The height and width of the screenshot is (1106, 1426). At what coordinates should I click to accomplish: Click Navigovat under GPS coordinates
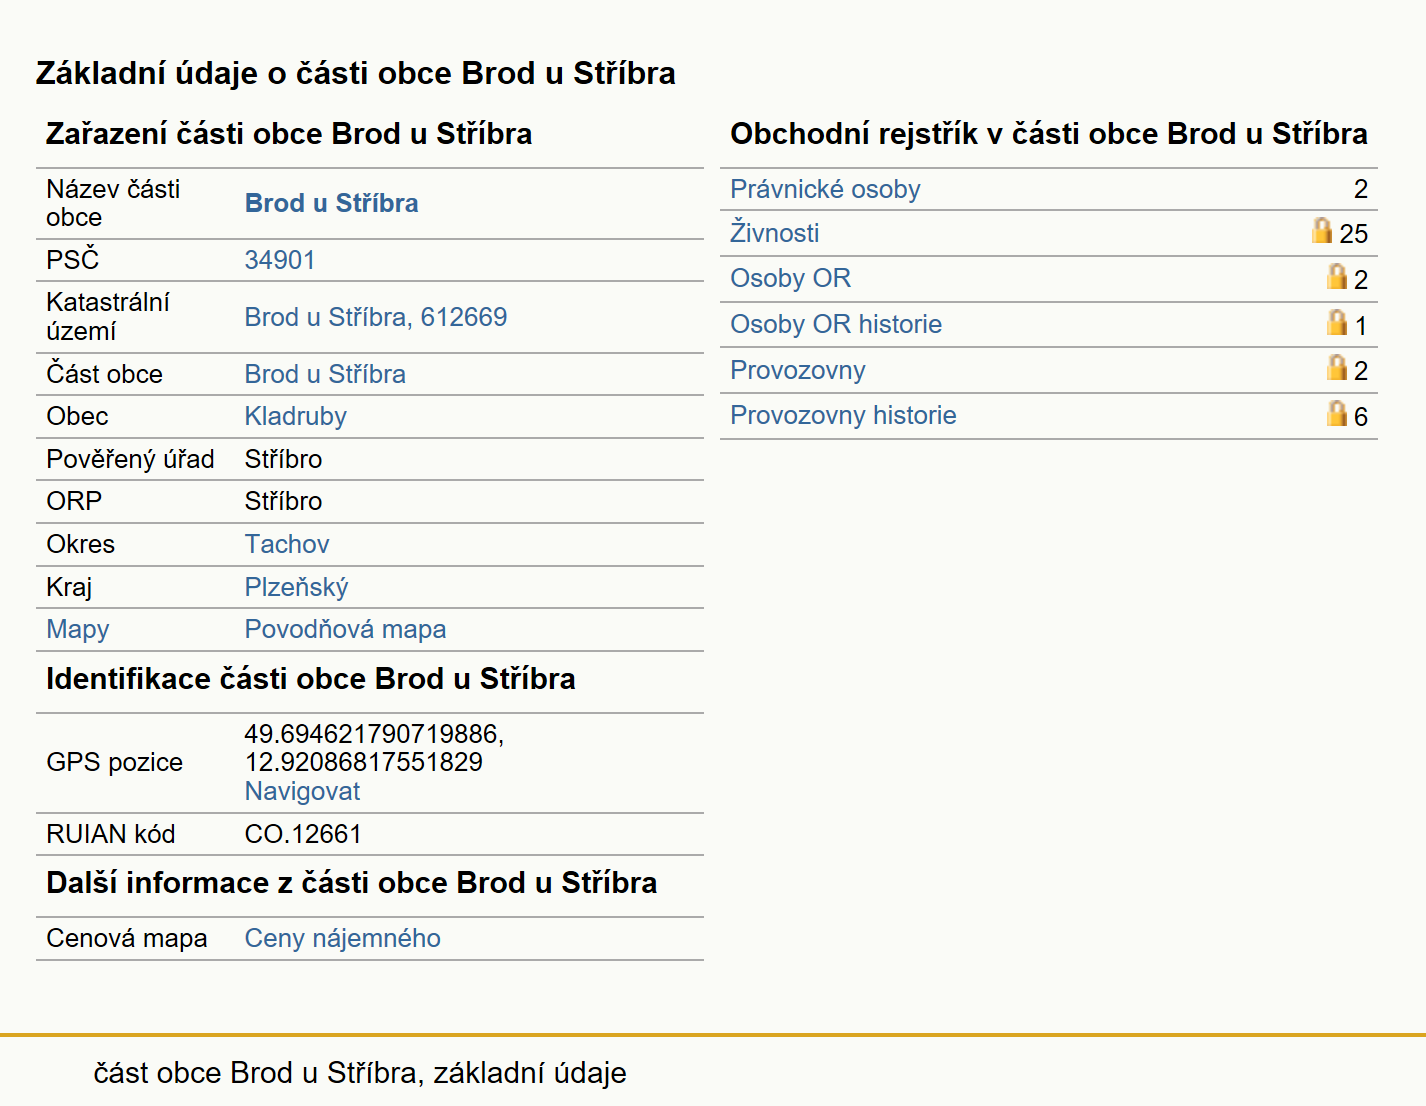(x=302, y=791)
